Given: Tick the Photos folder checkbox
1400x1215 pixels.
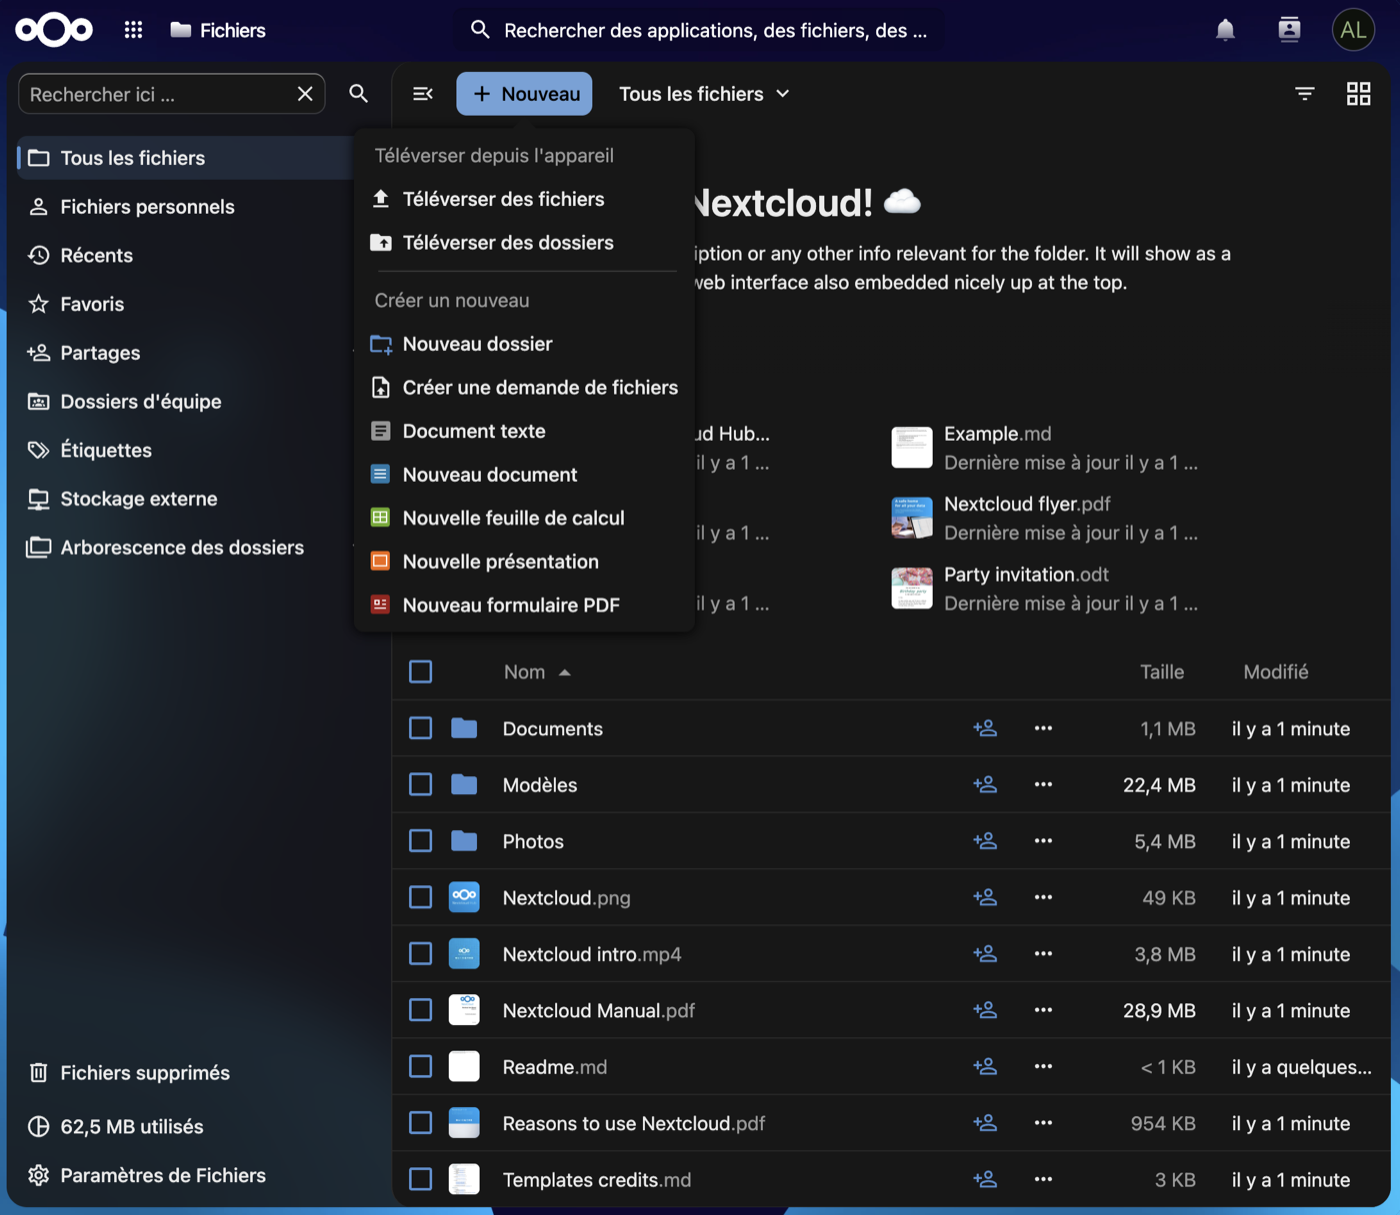Looking at the screenshot, I should (421, 842).
